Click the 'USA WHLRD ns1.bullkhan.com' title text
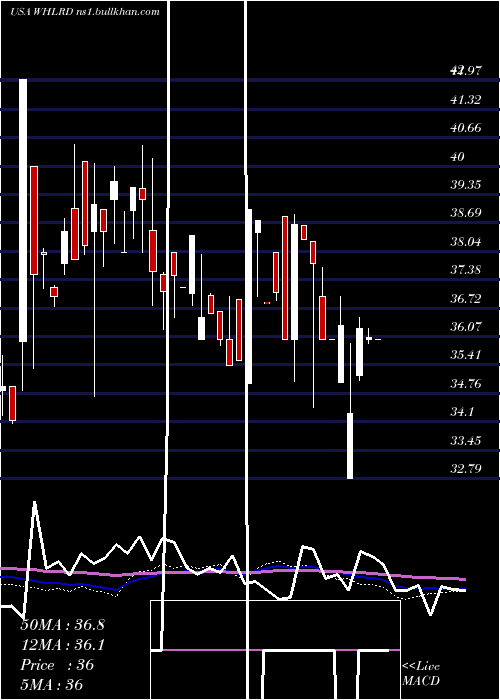The width and height of the screenshot is (500, 700). click(84, 12)
